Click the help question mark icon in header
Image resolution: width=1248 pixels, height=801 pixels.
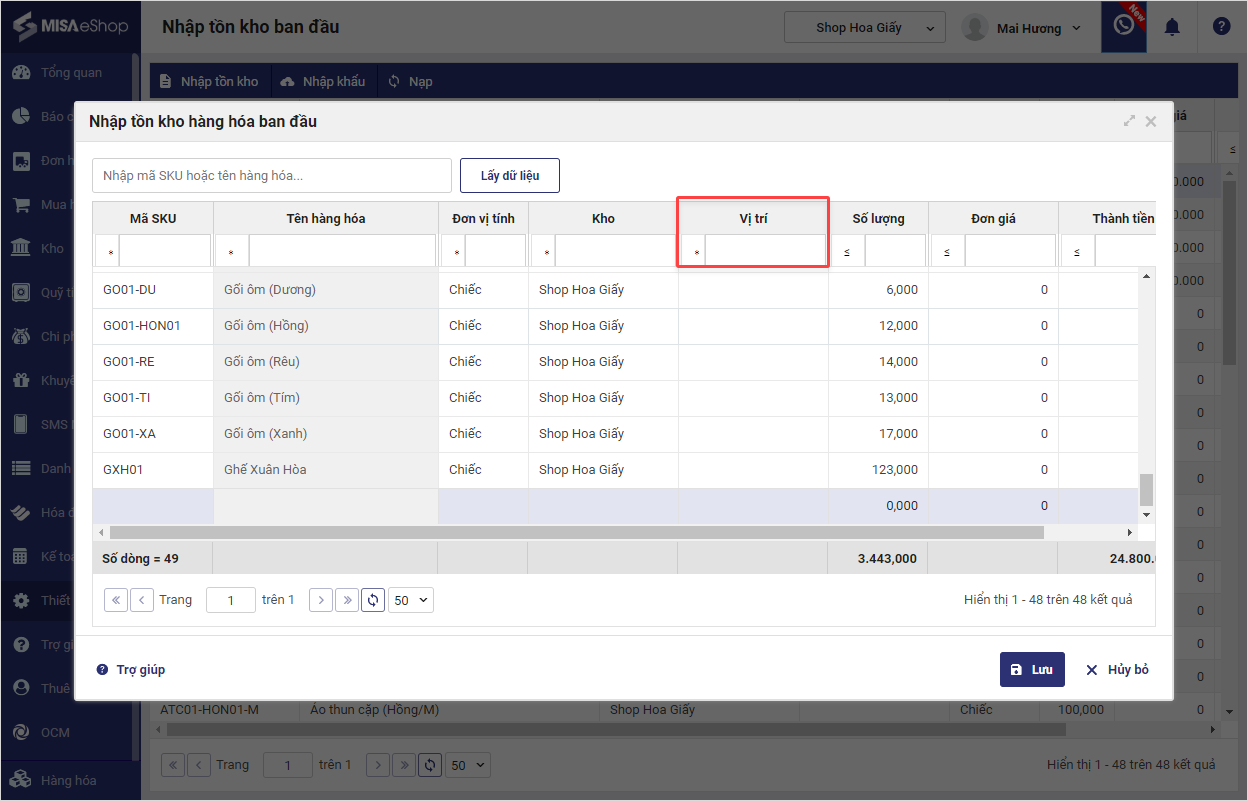pyautogui.click(x=1221, y=27)
